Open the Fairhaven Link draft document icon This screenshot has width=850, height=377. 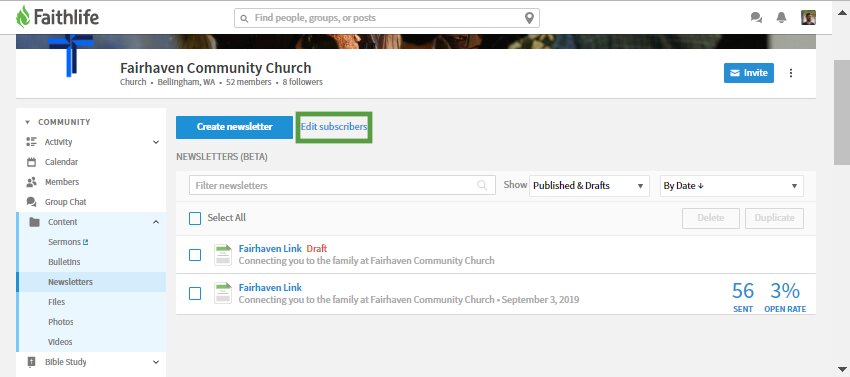(223, 255)
